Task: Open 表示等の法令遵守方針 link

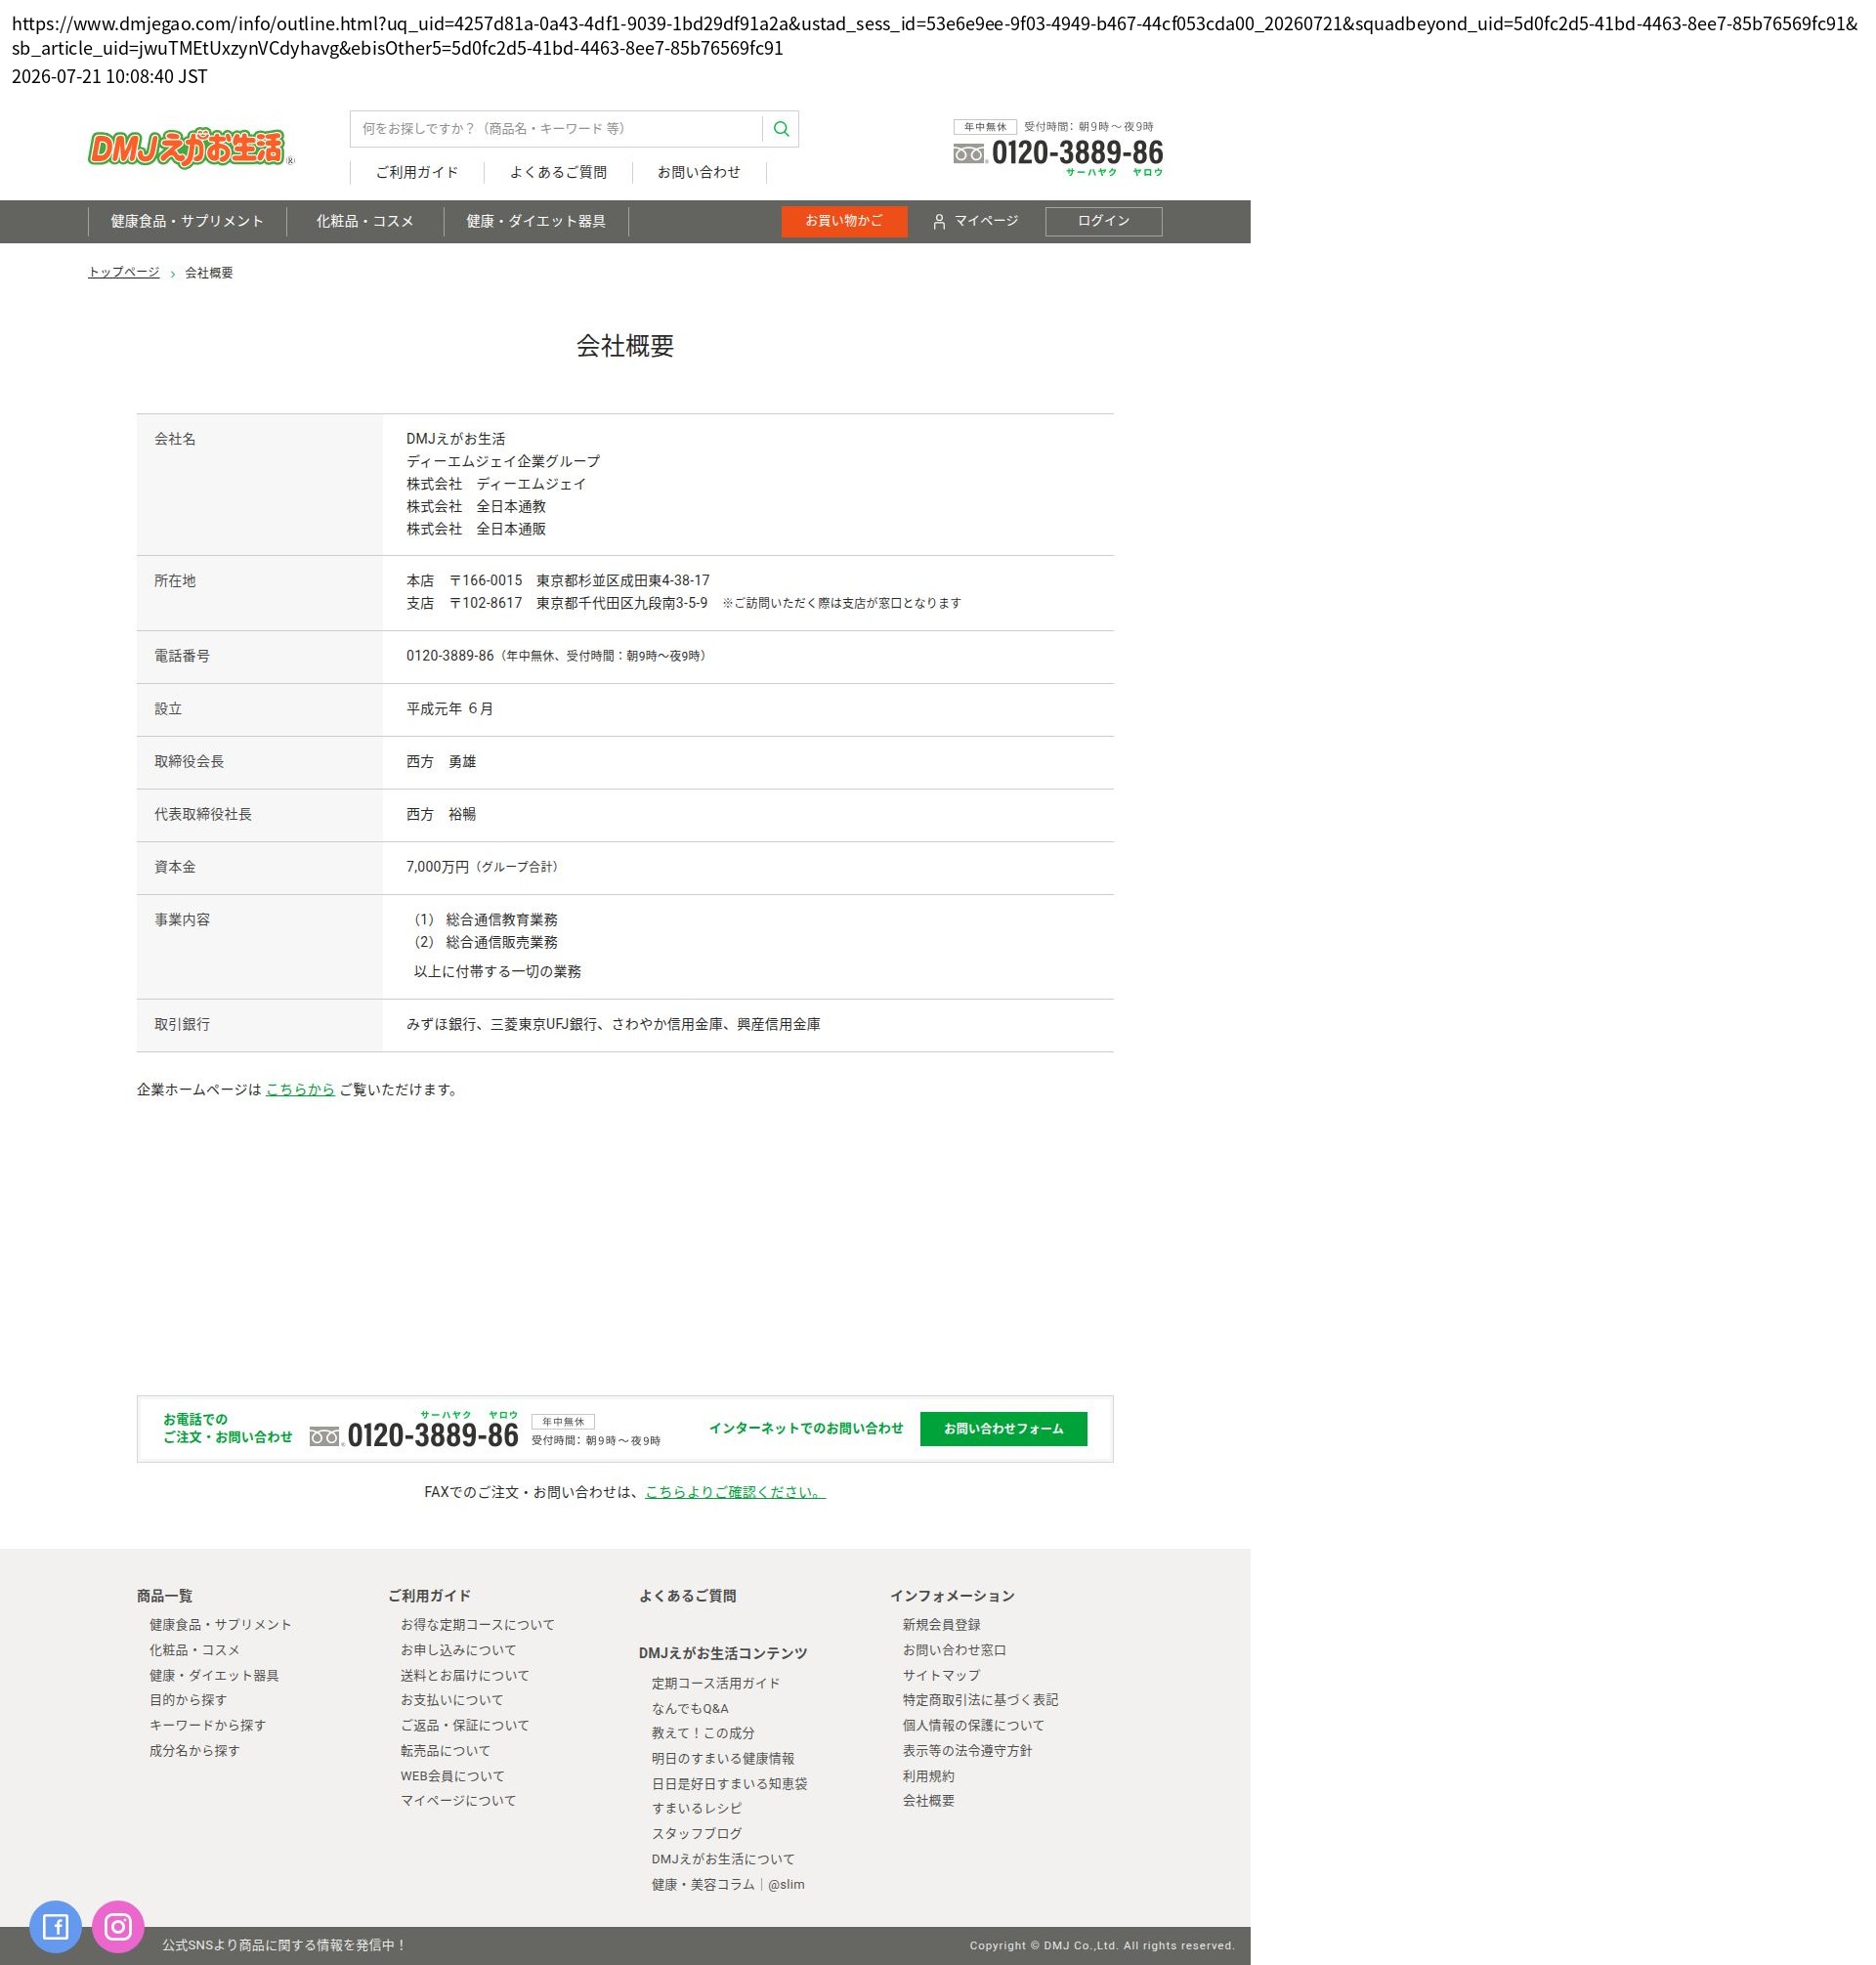Action: pos(968,1750)
